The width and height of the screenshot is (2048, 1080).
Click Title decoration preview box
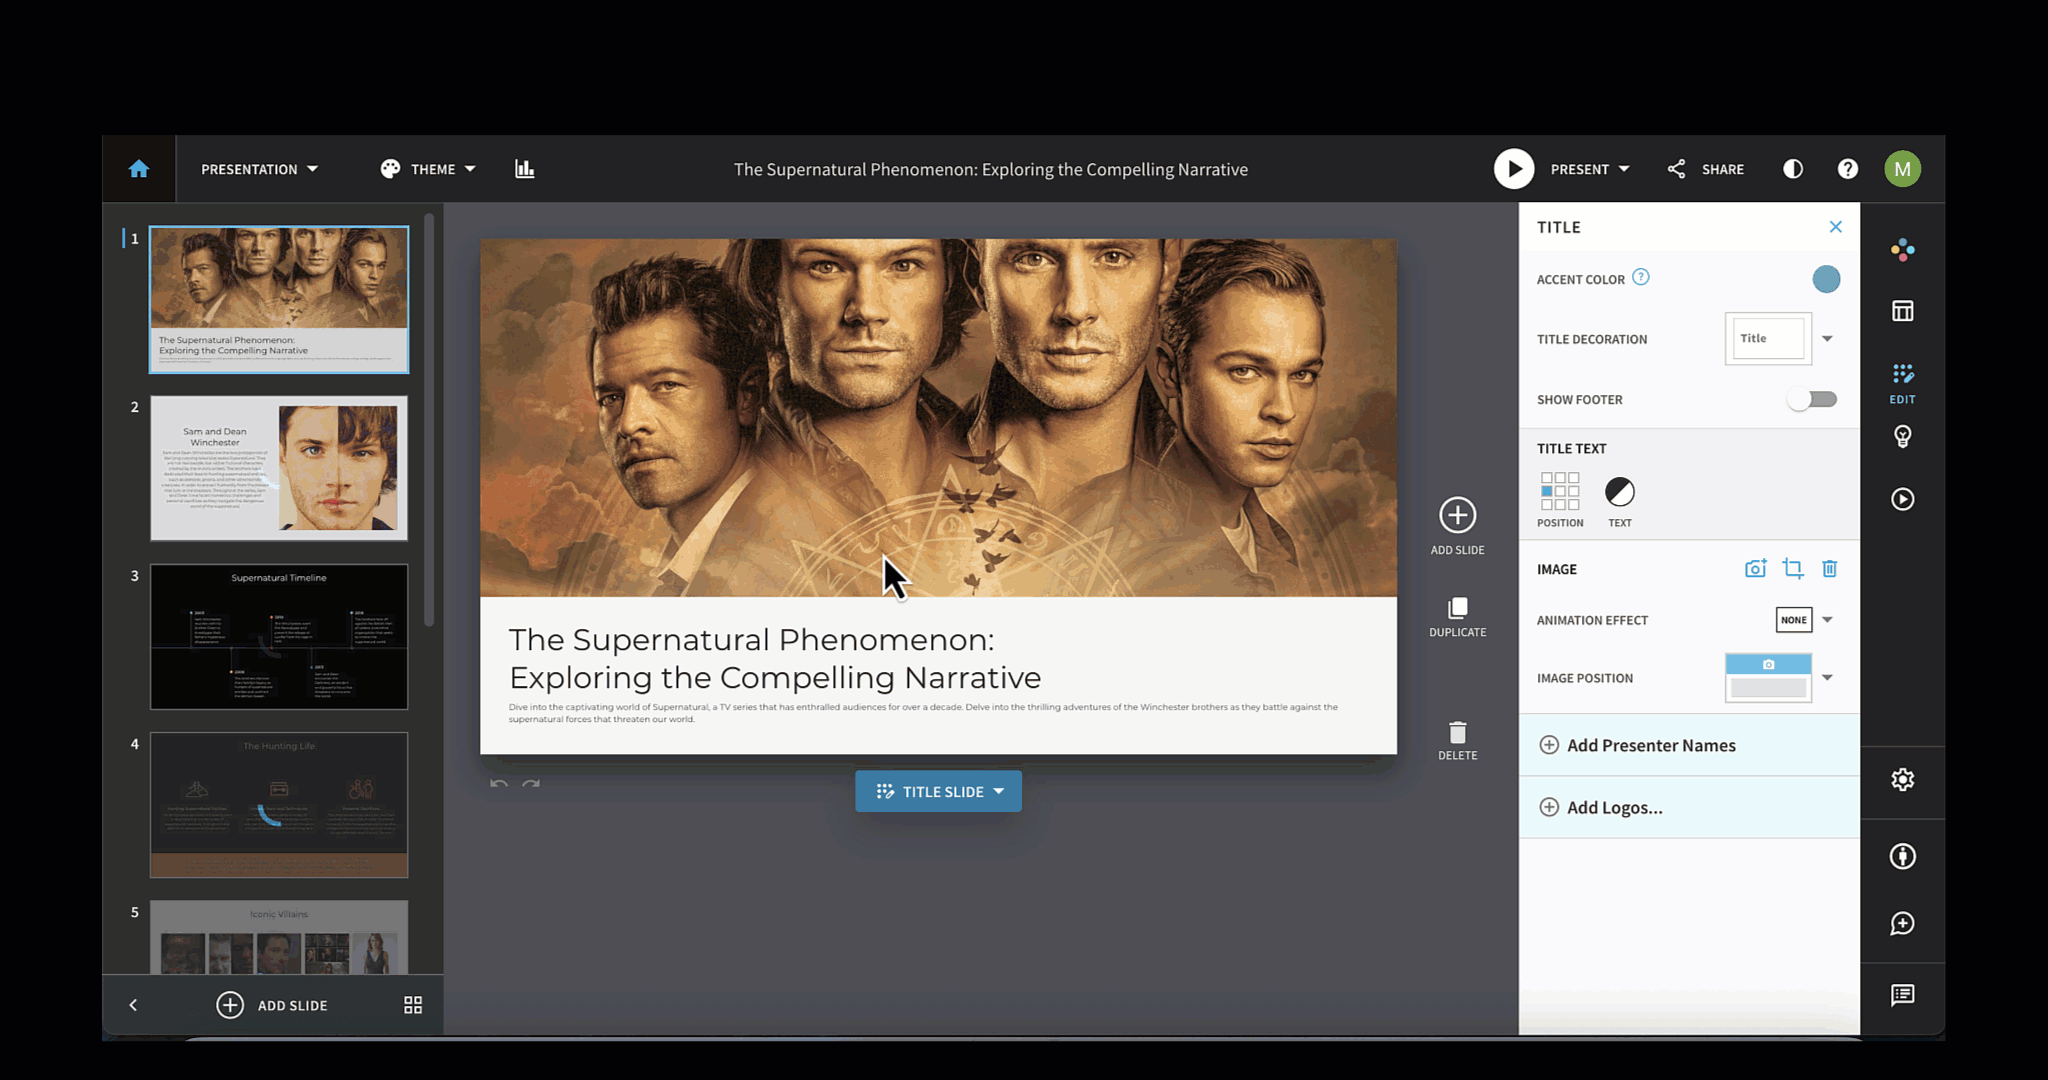click(1768, 339)
